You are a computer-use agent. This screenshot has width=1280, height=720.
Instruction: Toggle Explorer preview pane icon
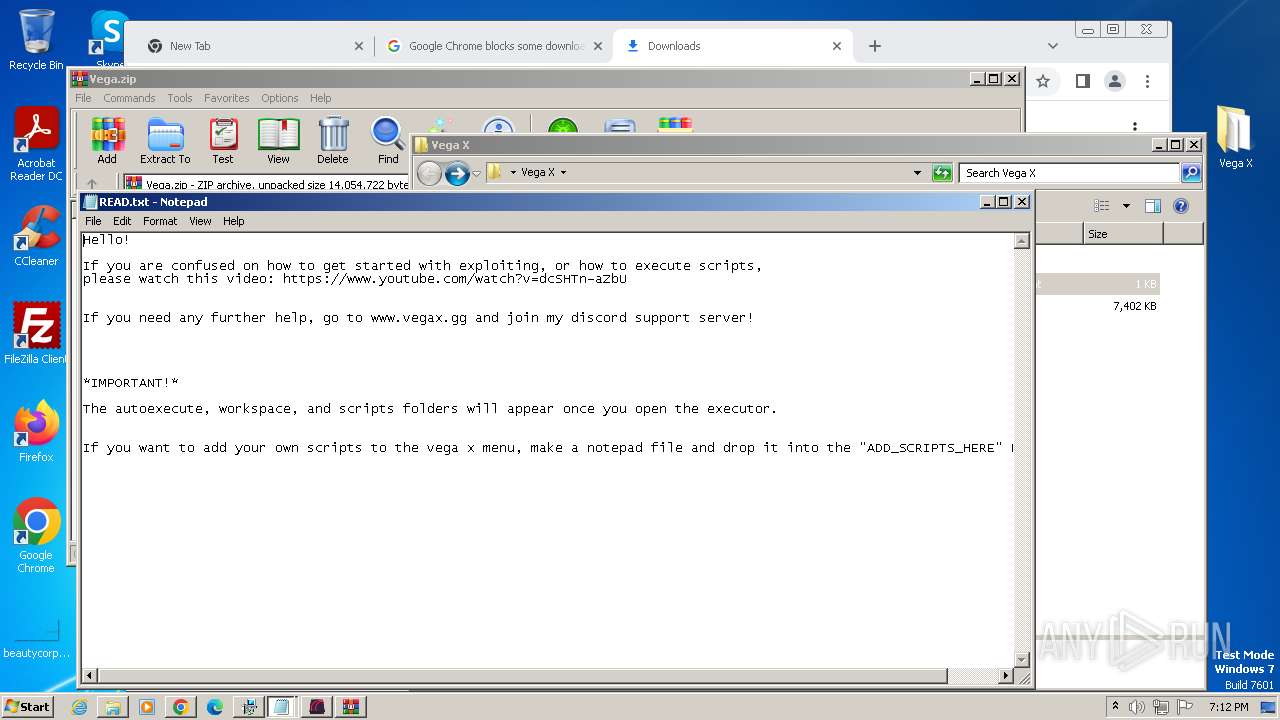pyautogui.click(x=1153, y=206)
